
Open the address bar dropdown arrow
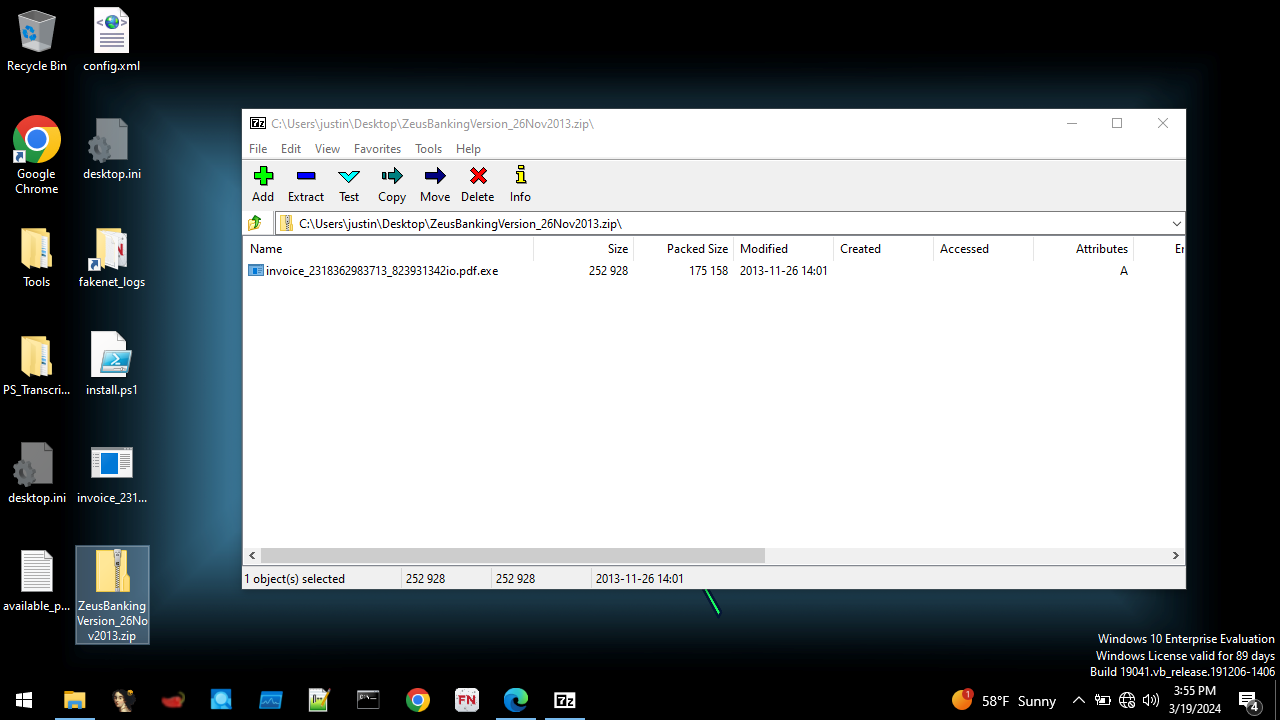(x=1176, y=223)
